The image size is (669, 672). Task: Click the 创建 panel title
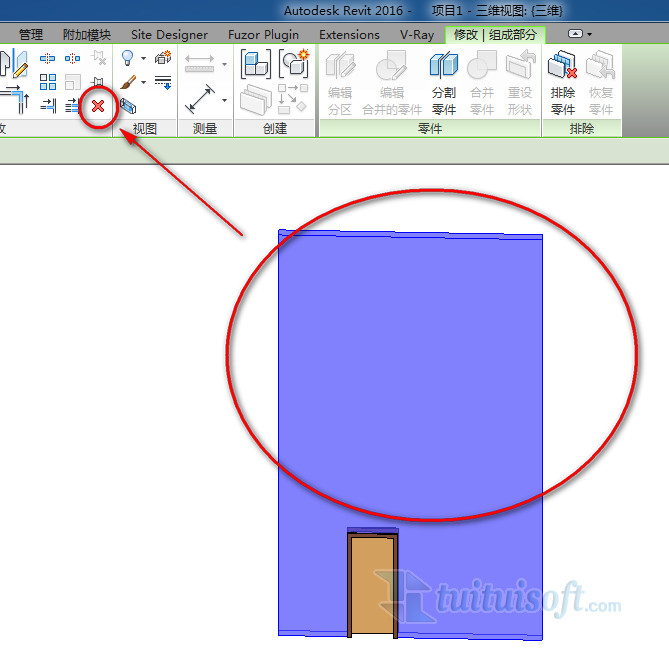tap(275, 128)
